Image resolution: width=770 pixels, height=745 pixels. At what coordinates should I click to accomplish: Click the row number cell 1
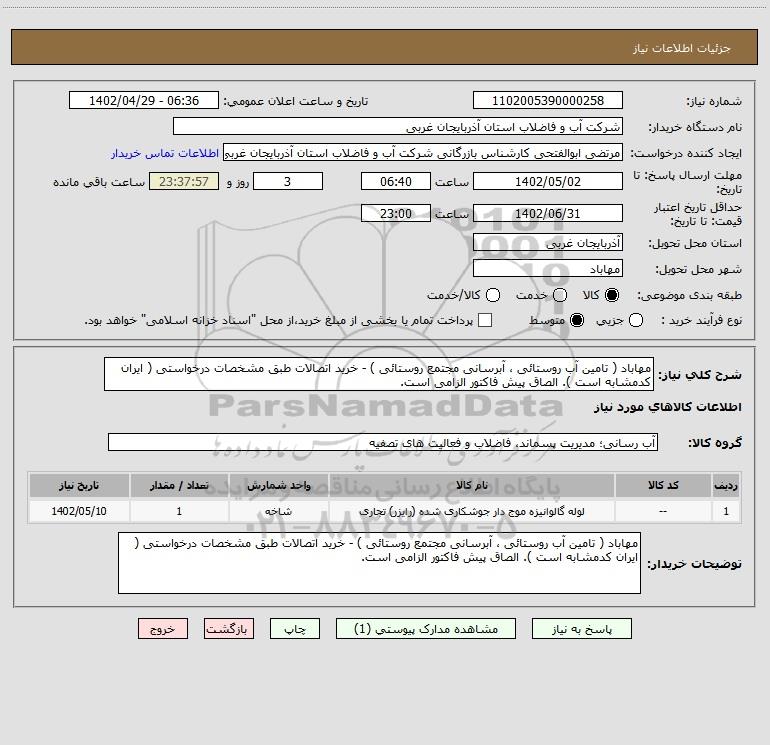tap(726, 511)
